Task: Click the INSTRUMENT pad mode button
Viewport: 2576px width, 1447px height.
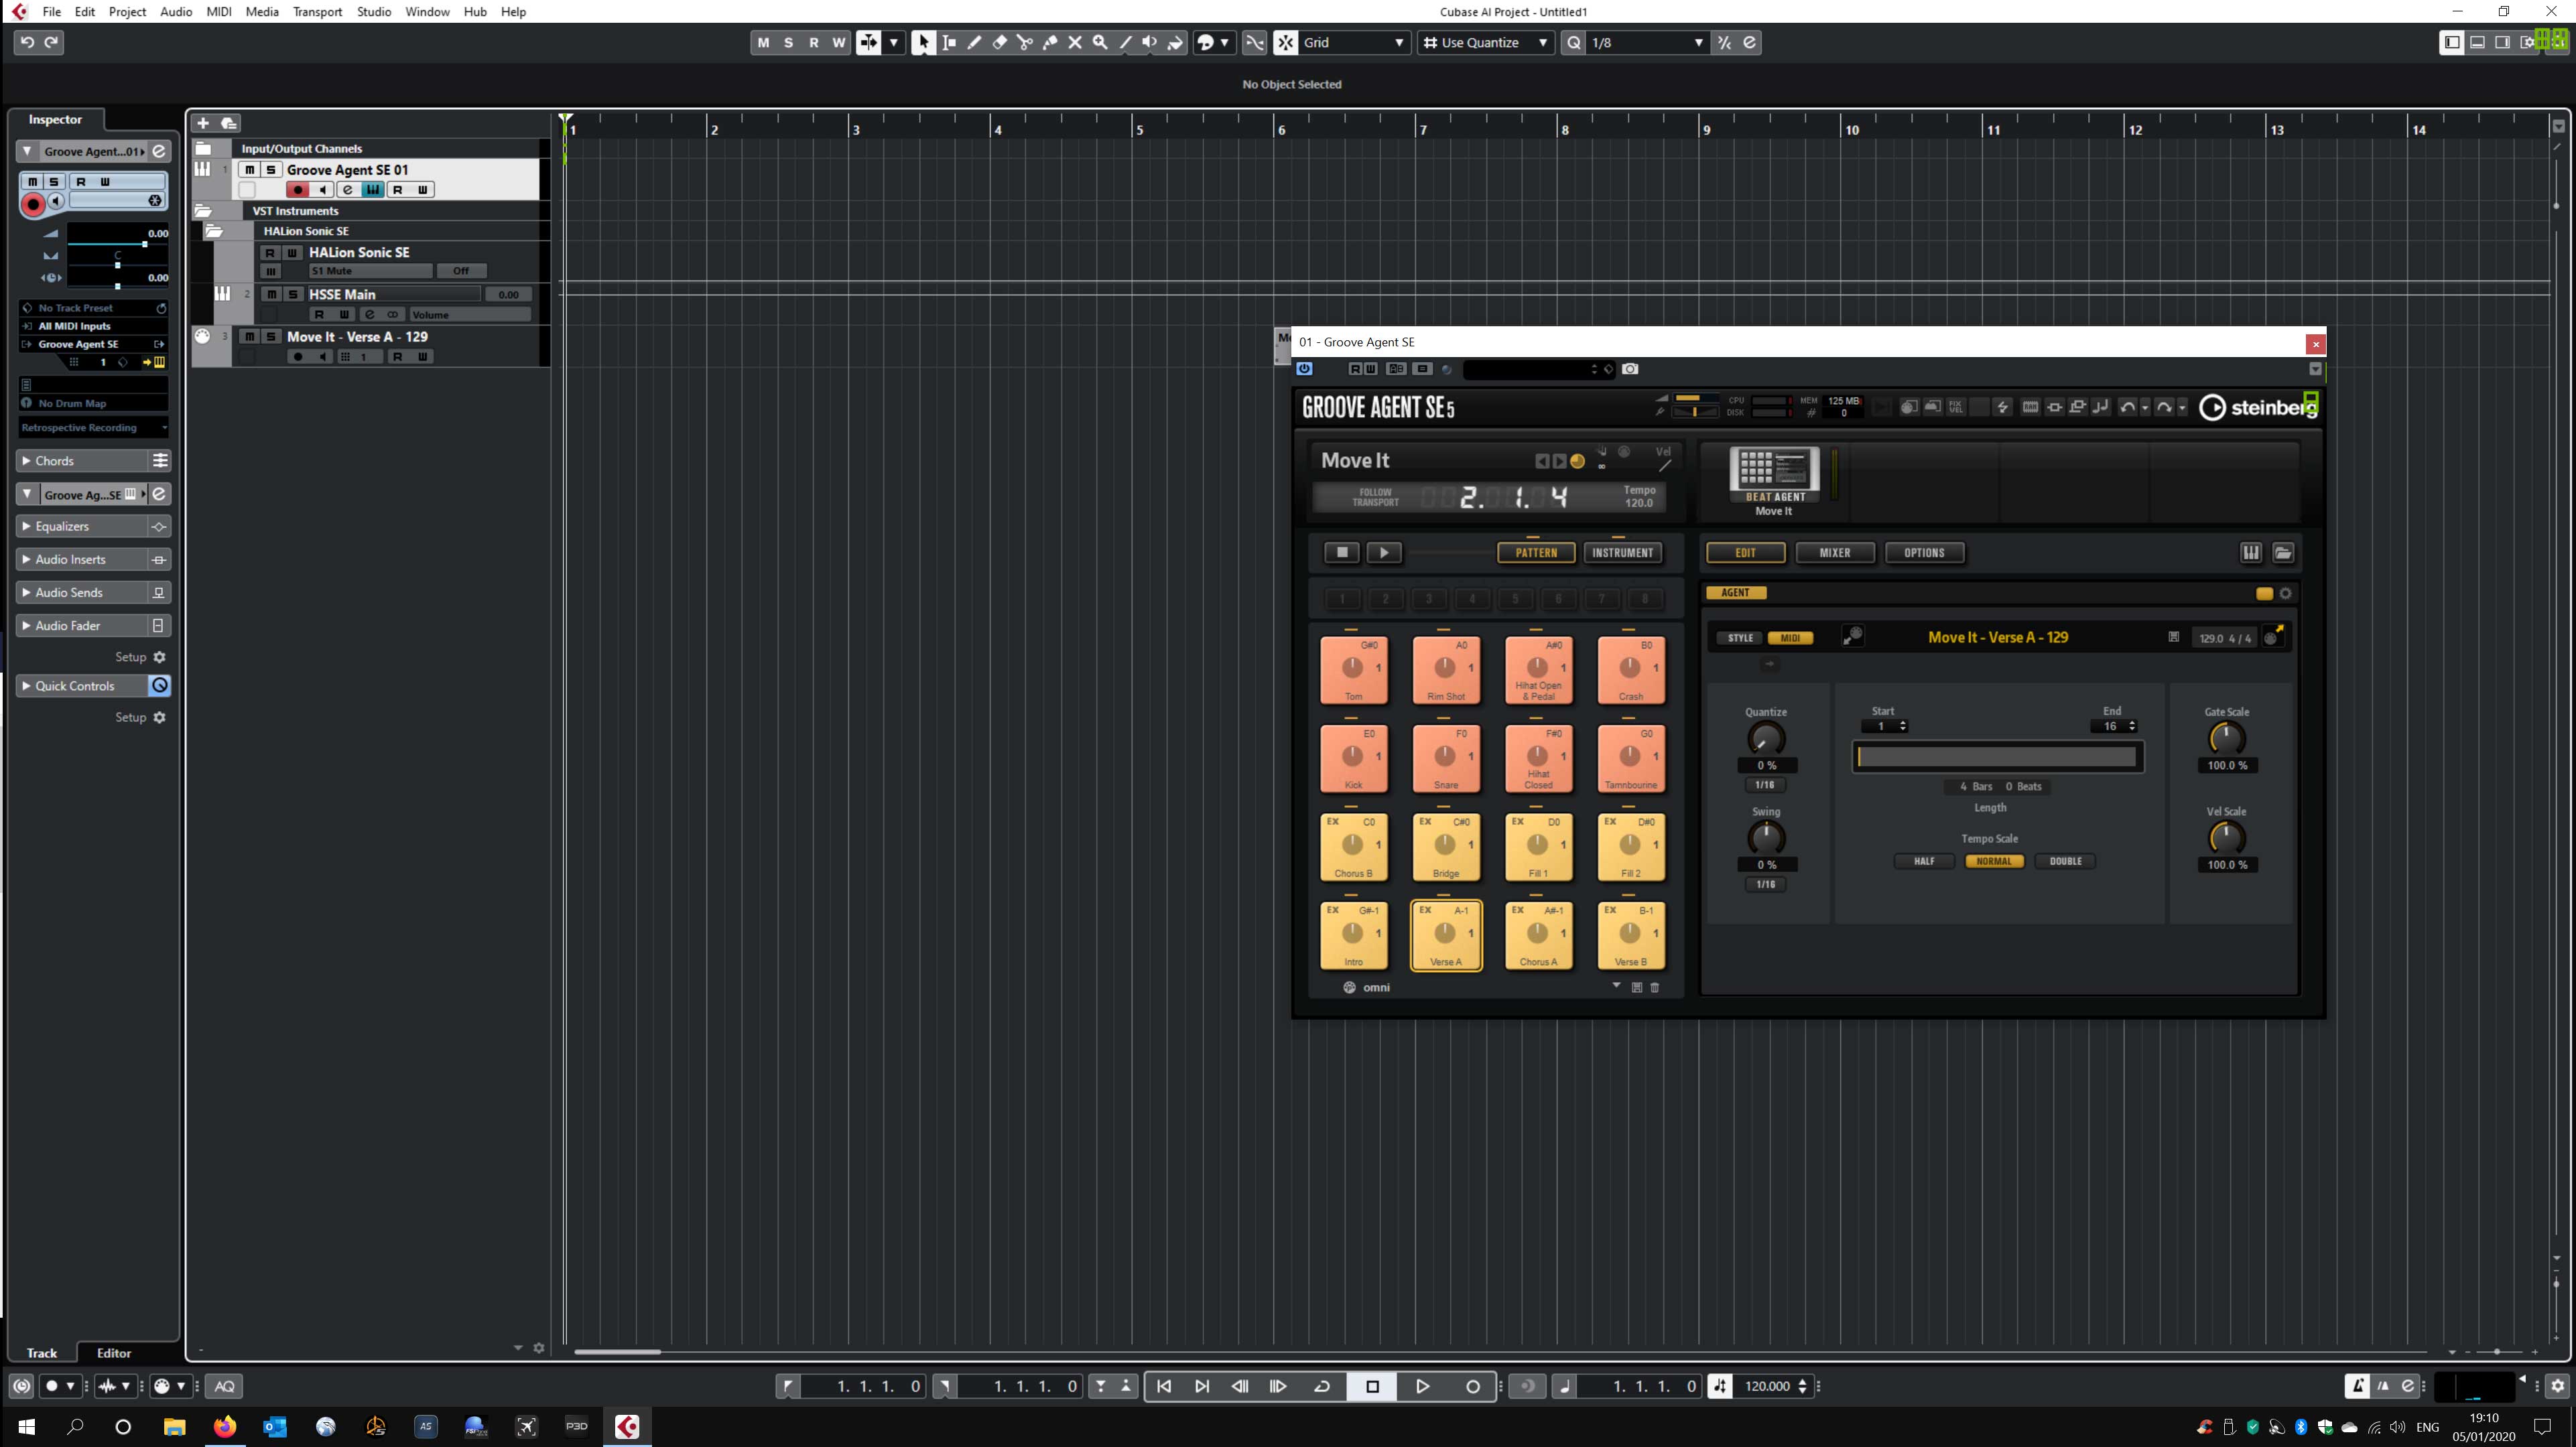Action: click(x=1622, y=552)
